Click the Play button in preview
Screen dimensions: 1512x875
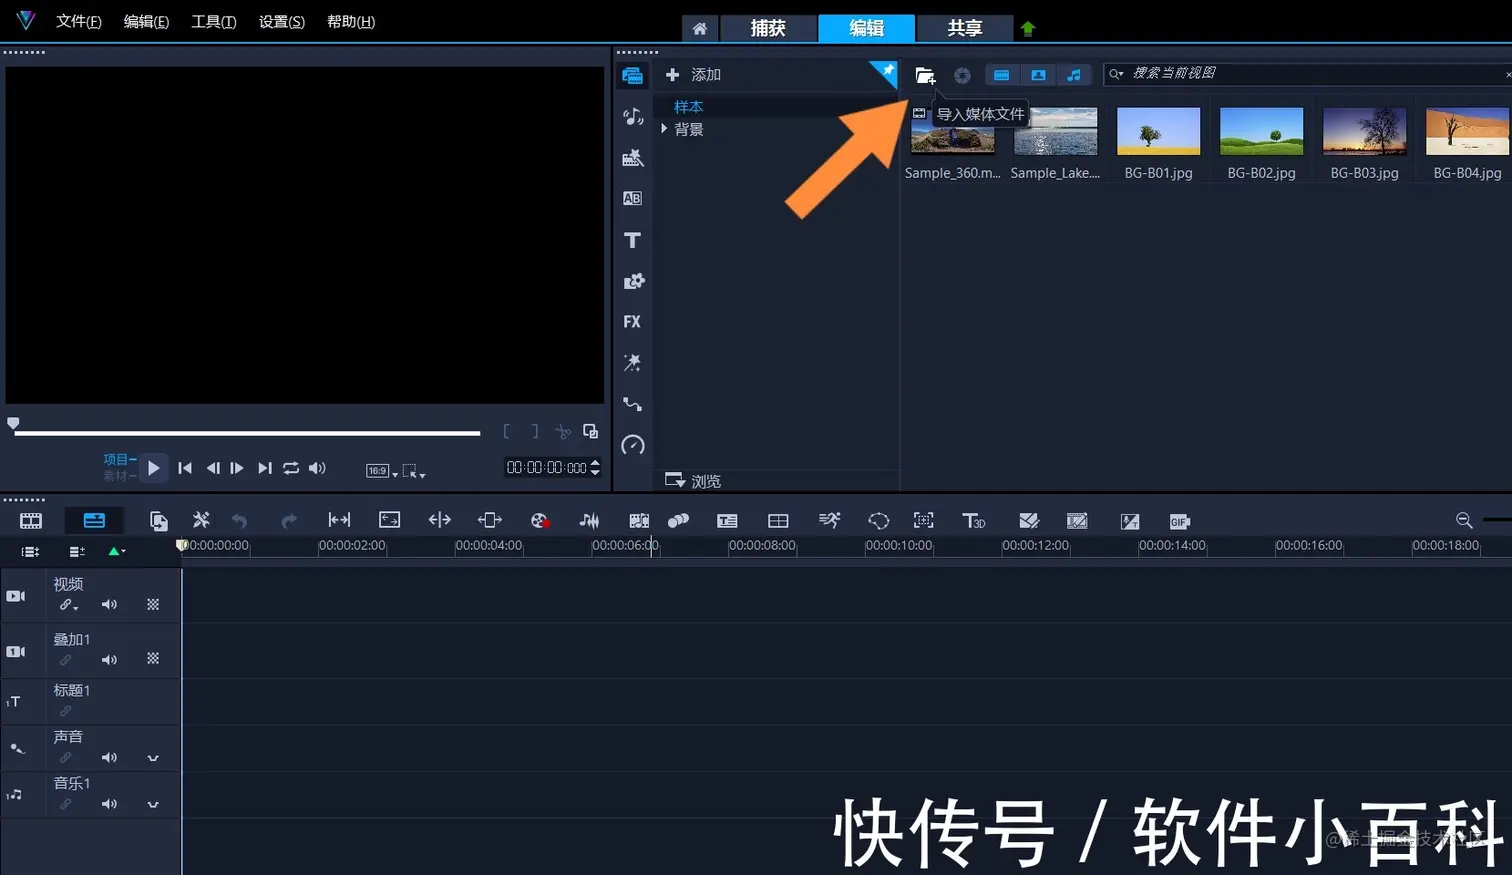pyautogui.click(x=153, y=468)
